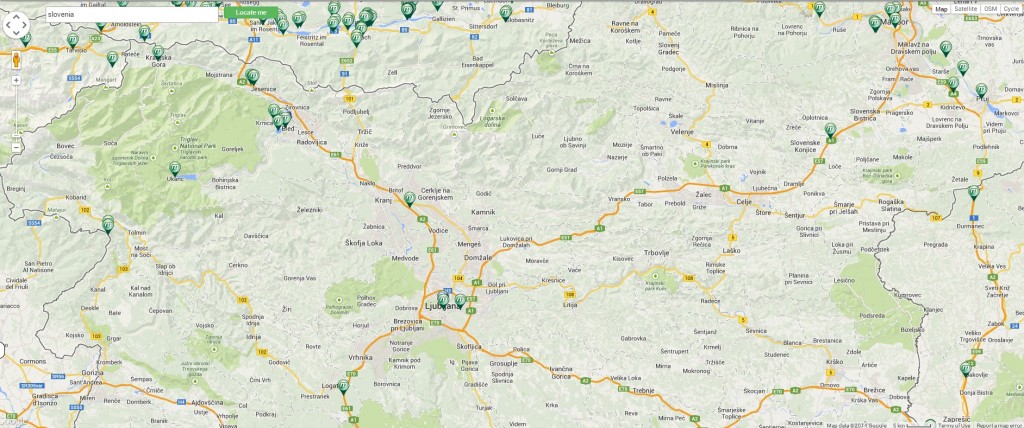Click the zoom level slider track

(16, 113)
